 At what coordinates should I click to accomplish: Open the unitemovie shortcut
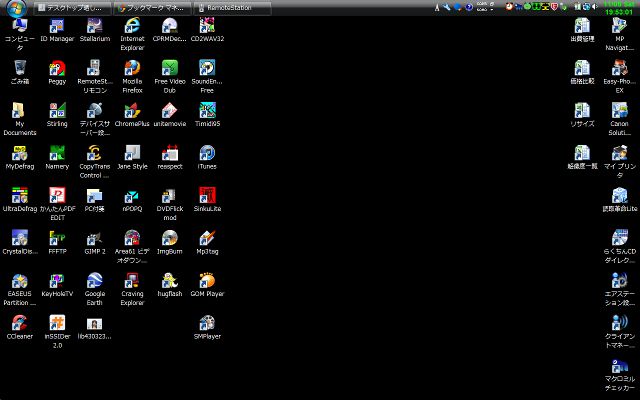coord(170,115)
